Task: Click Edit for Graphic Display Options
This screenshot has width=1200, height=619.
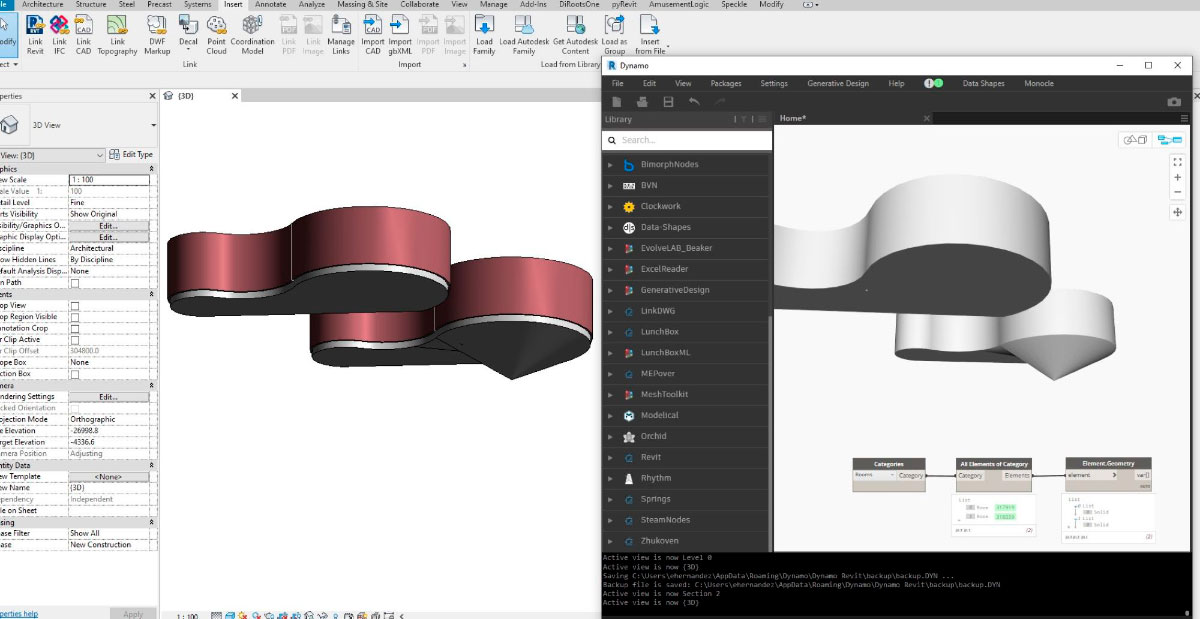Action: click(x=108, y=237)
